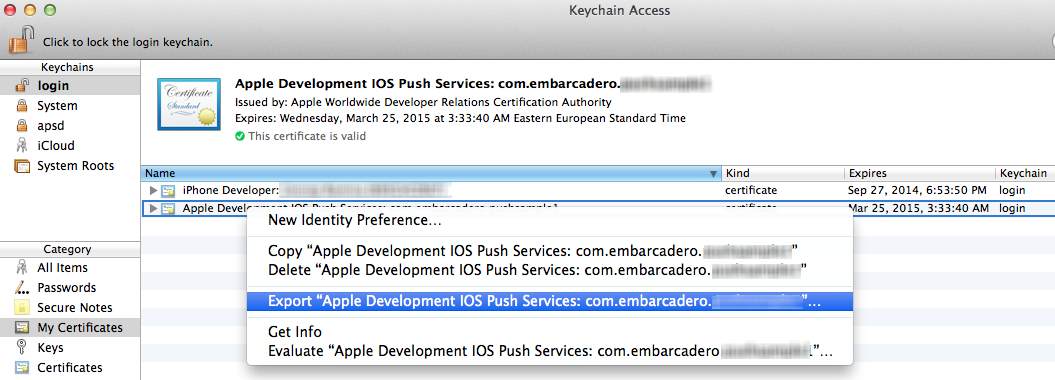Select the System keychain
This screenshot has height=380, width=1055.
pyautogui.click(x=70, y=106)
